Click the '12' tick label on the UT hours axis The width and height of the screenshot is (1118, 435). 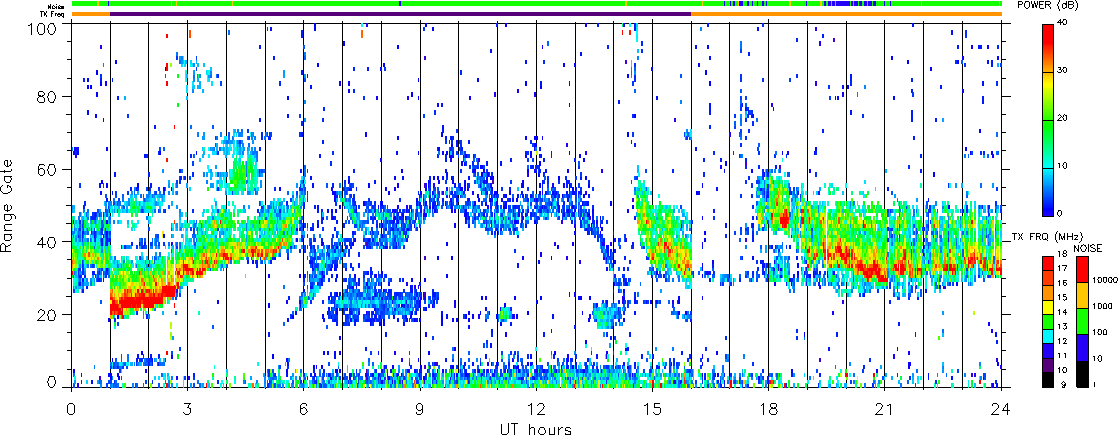[536, 409]
